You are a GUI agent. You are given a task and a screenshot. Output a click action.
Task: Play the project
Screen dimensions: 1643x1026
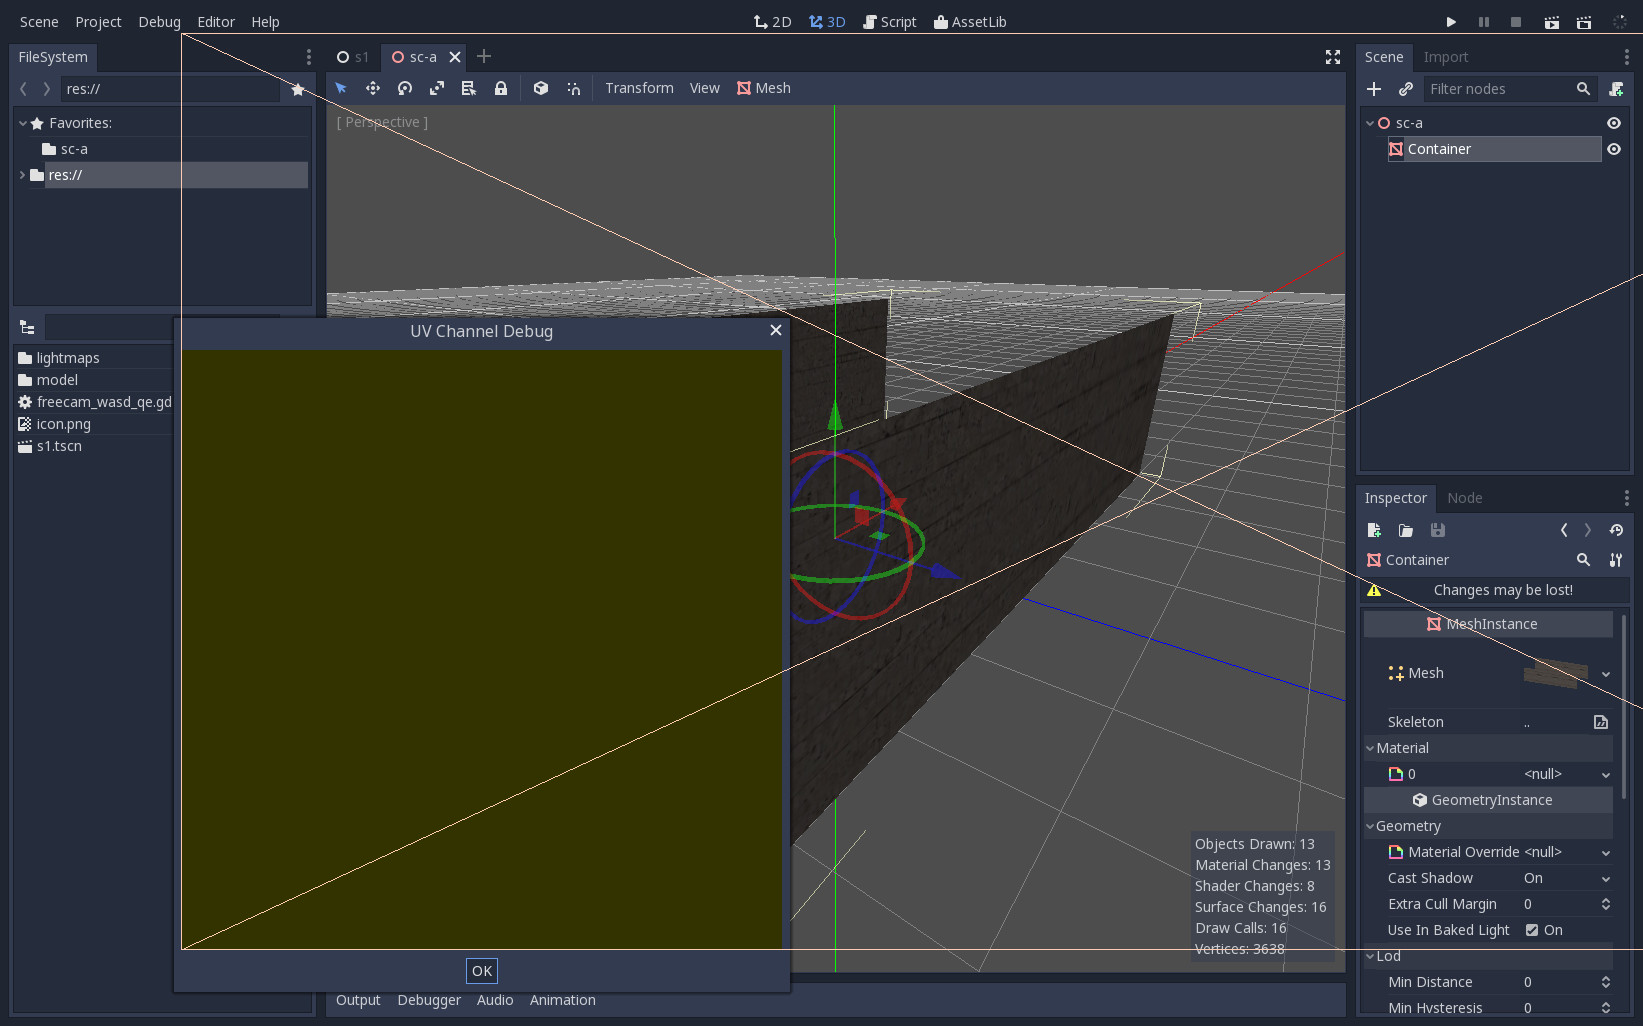pyautogui.click(x=1451, y=22)
